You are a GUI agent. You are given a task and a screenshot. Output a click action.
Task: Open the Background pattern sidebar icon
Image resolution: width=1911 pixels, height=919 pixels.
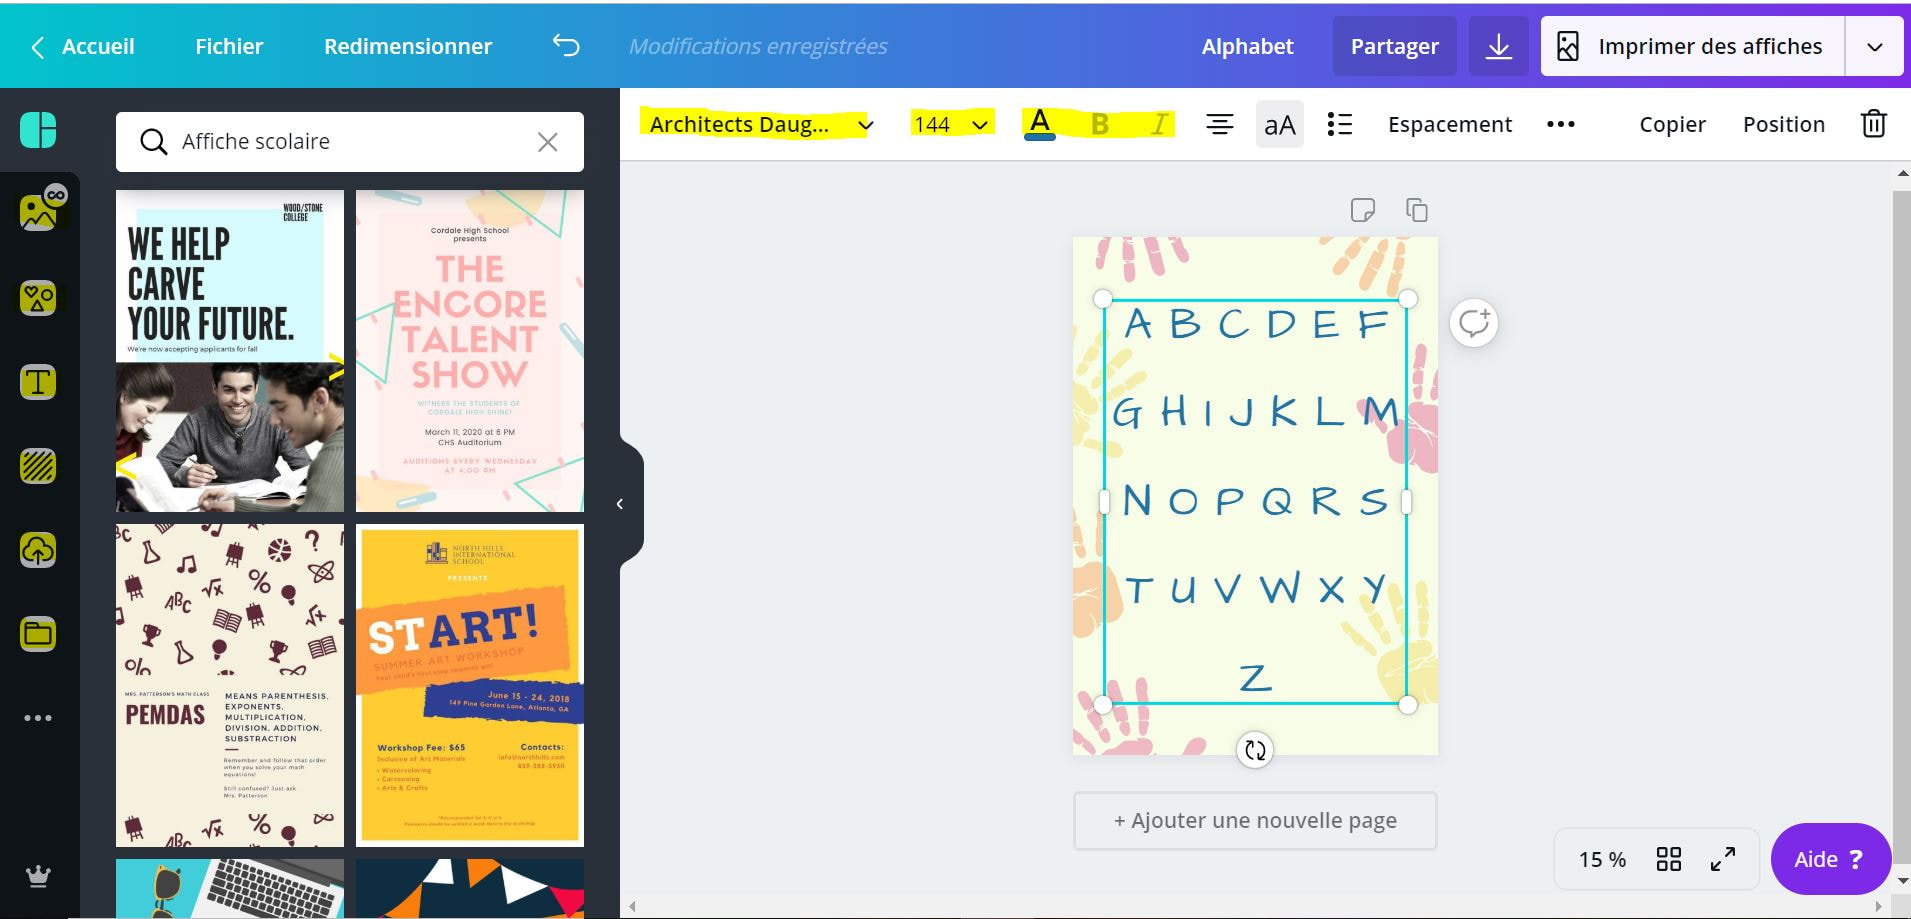point(38,466)
